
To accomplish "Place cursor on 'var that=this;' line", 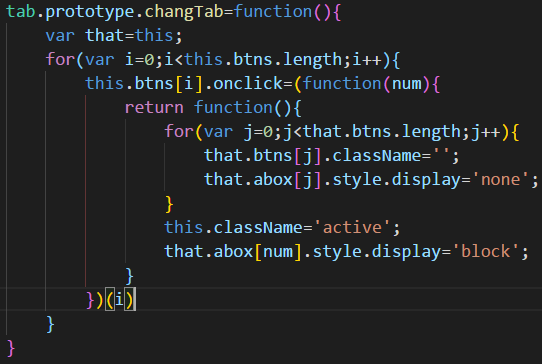I will (x=114, y=36).
